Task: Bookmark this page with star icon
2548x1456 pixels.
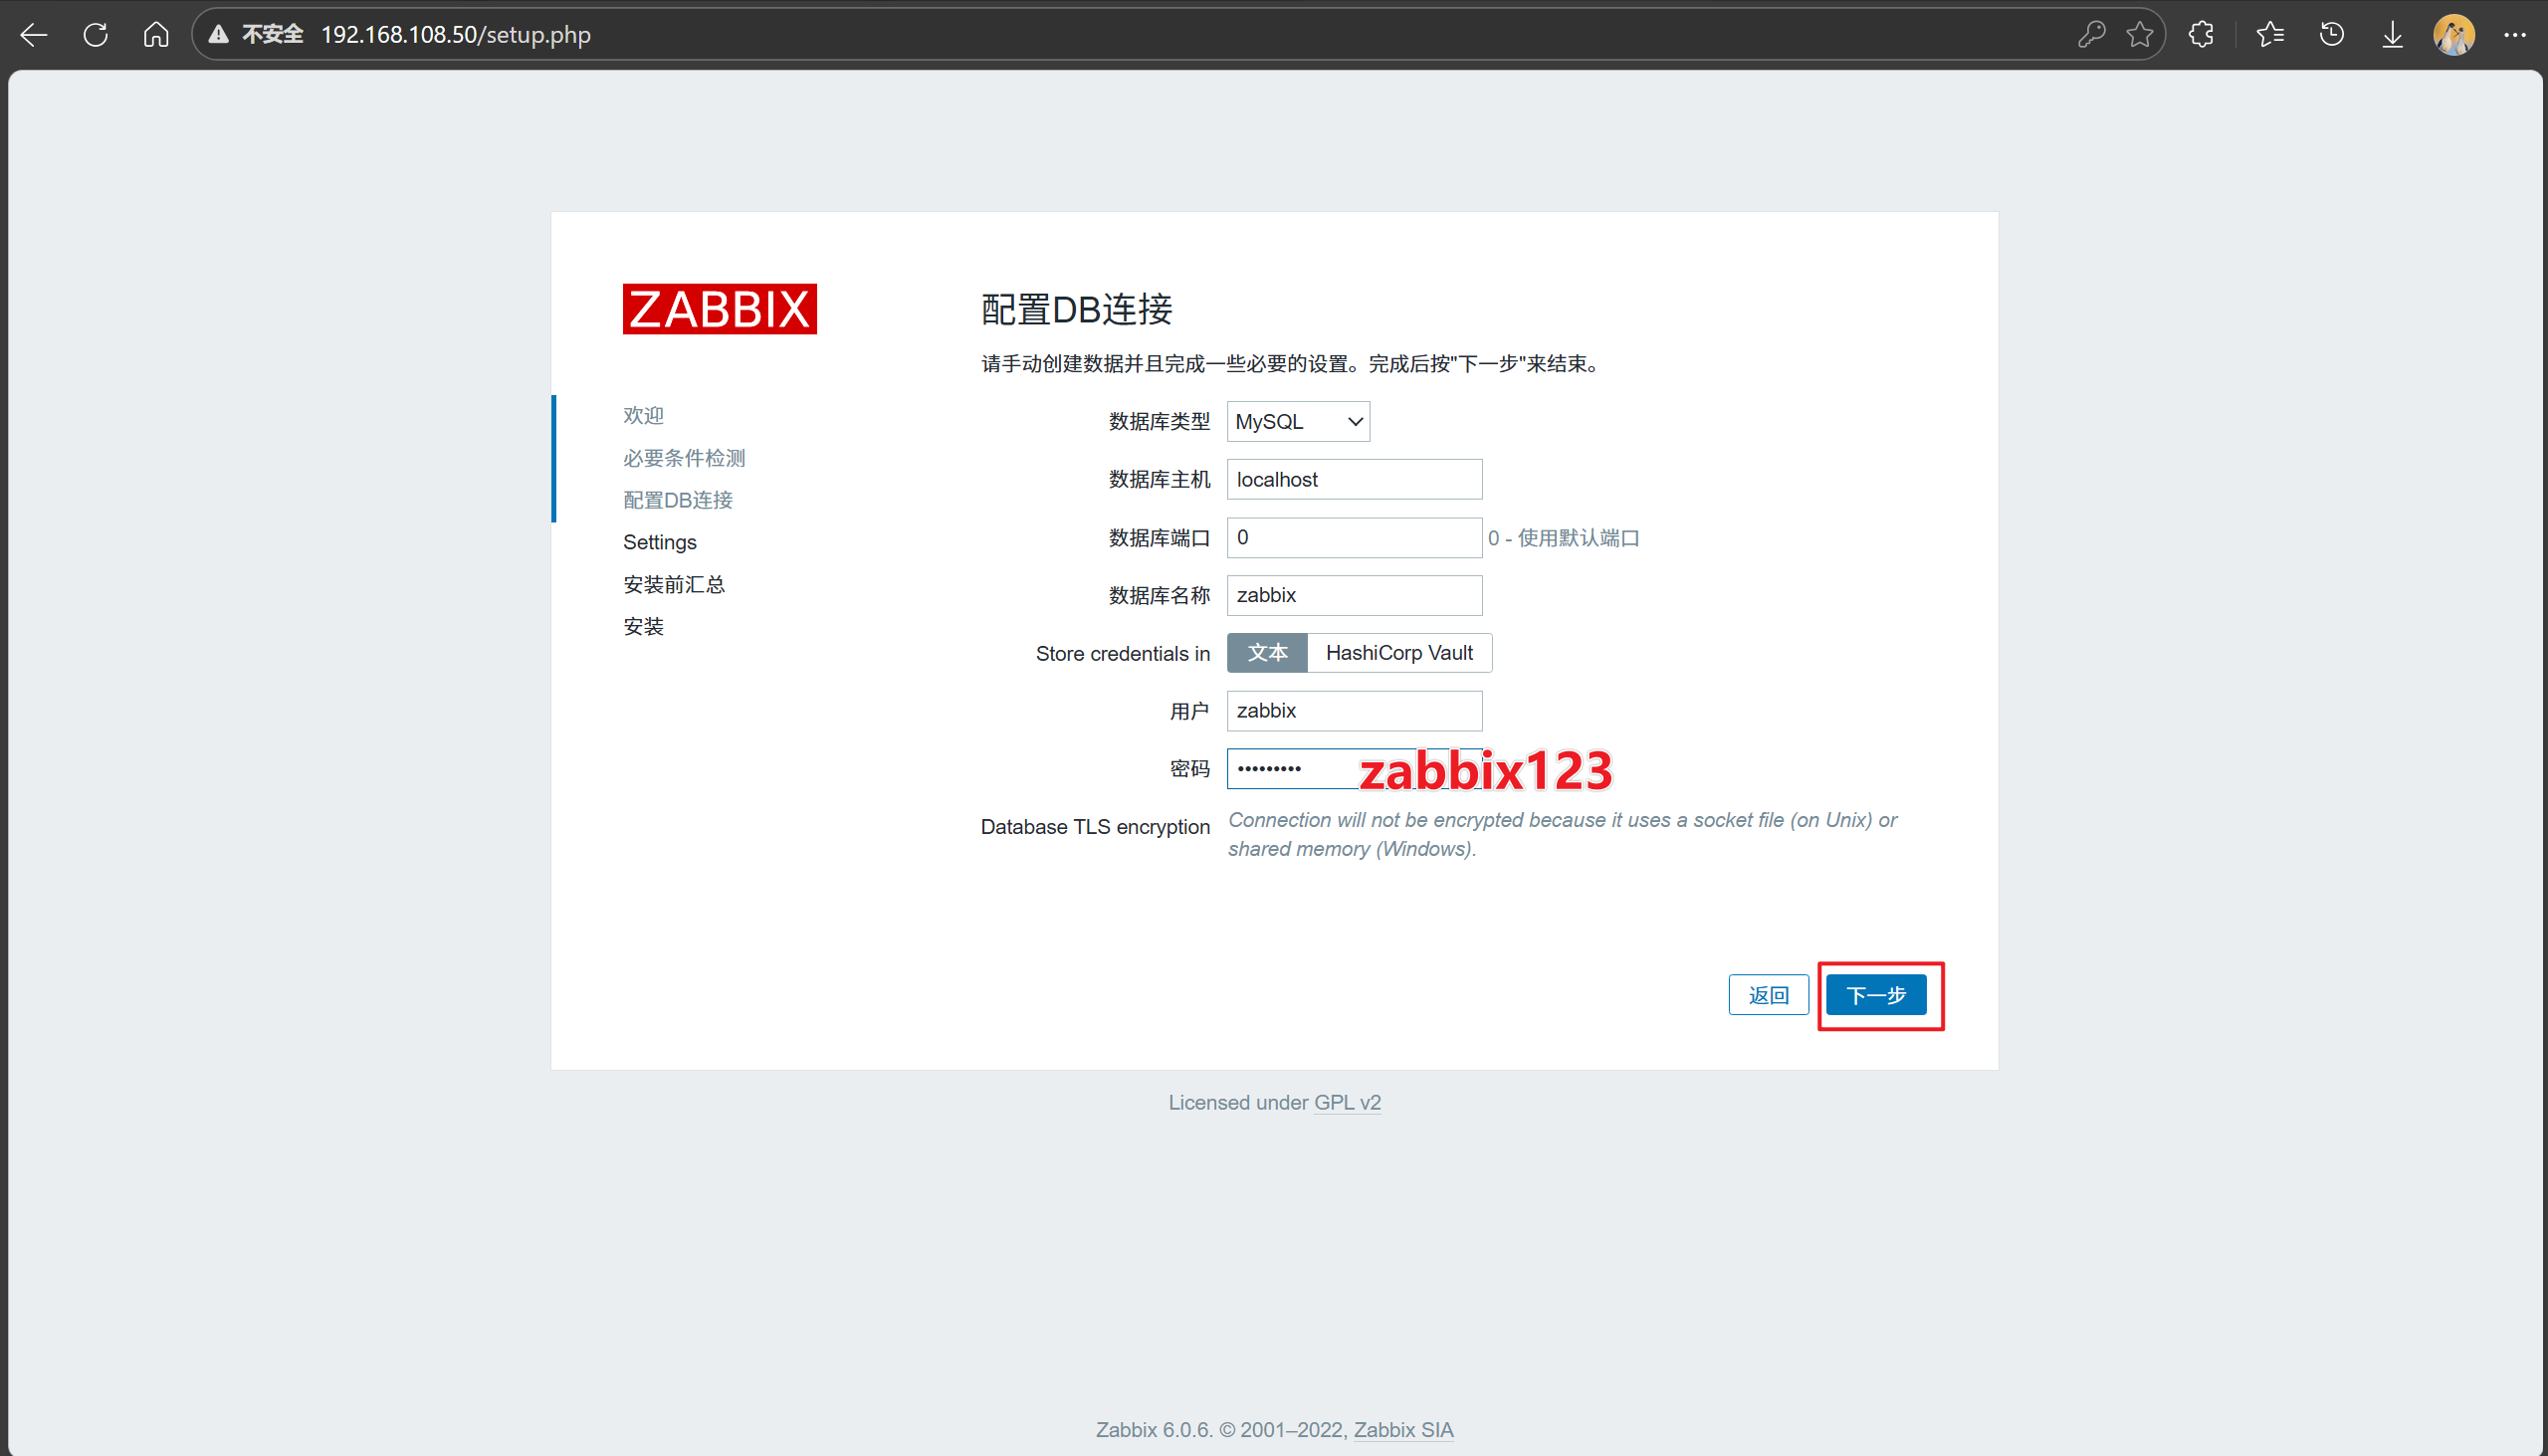Action: tap(2139, 35)
